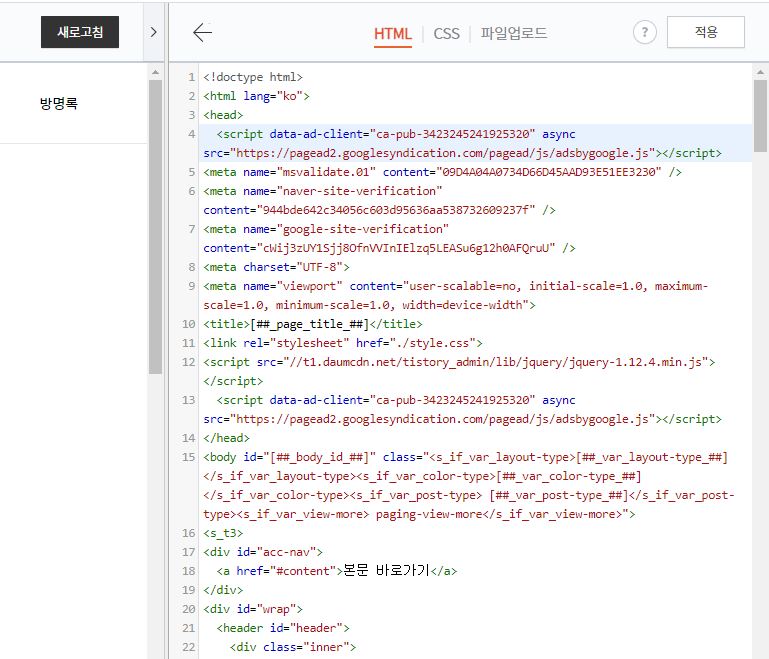Click the jquery script src line 12

[459, 372]
